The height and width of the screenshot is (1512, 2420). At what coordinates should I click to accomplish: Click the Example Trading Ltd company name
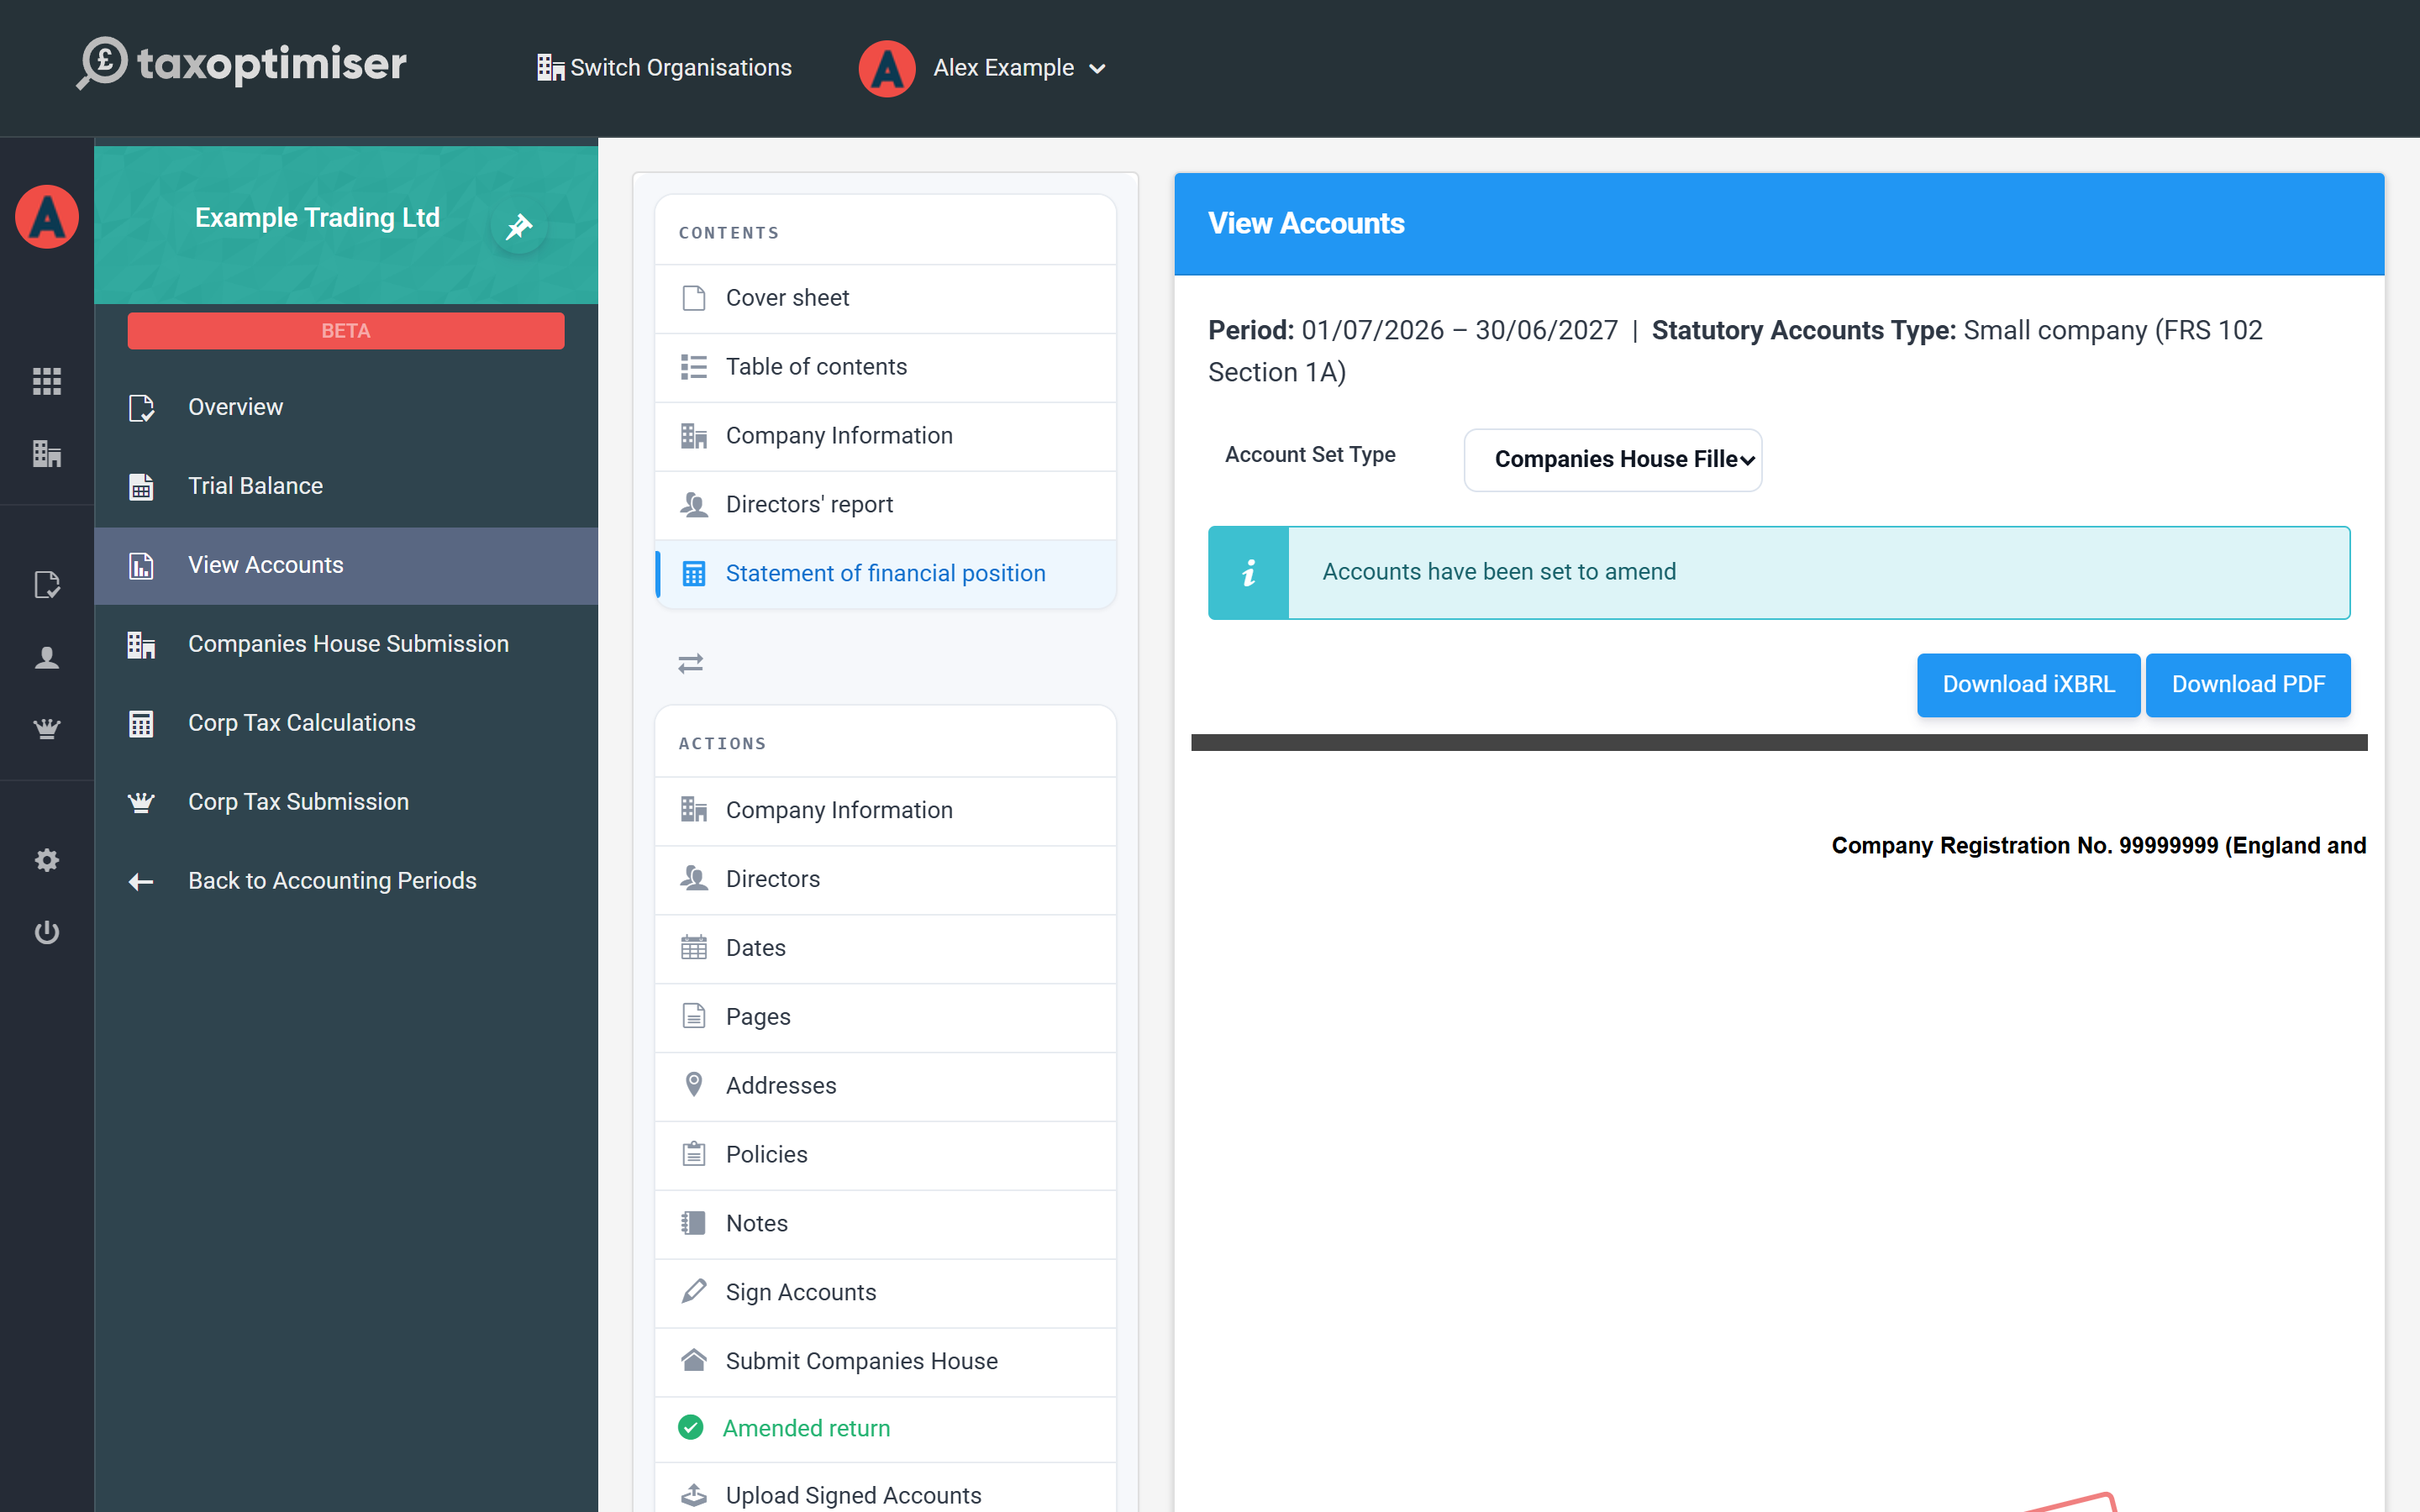click(317, 218)
